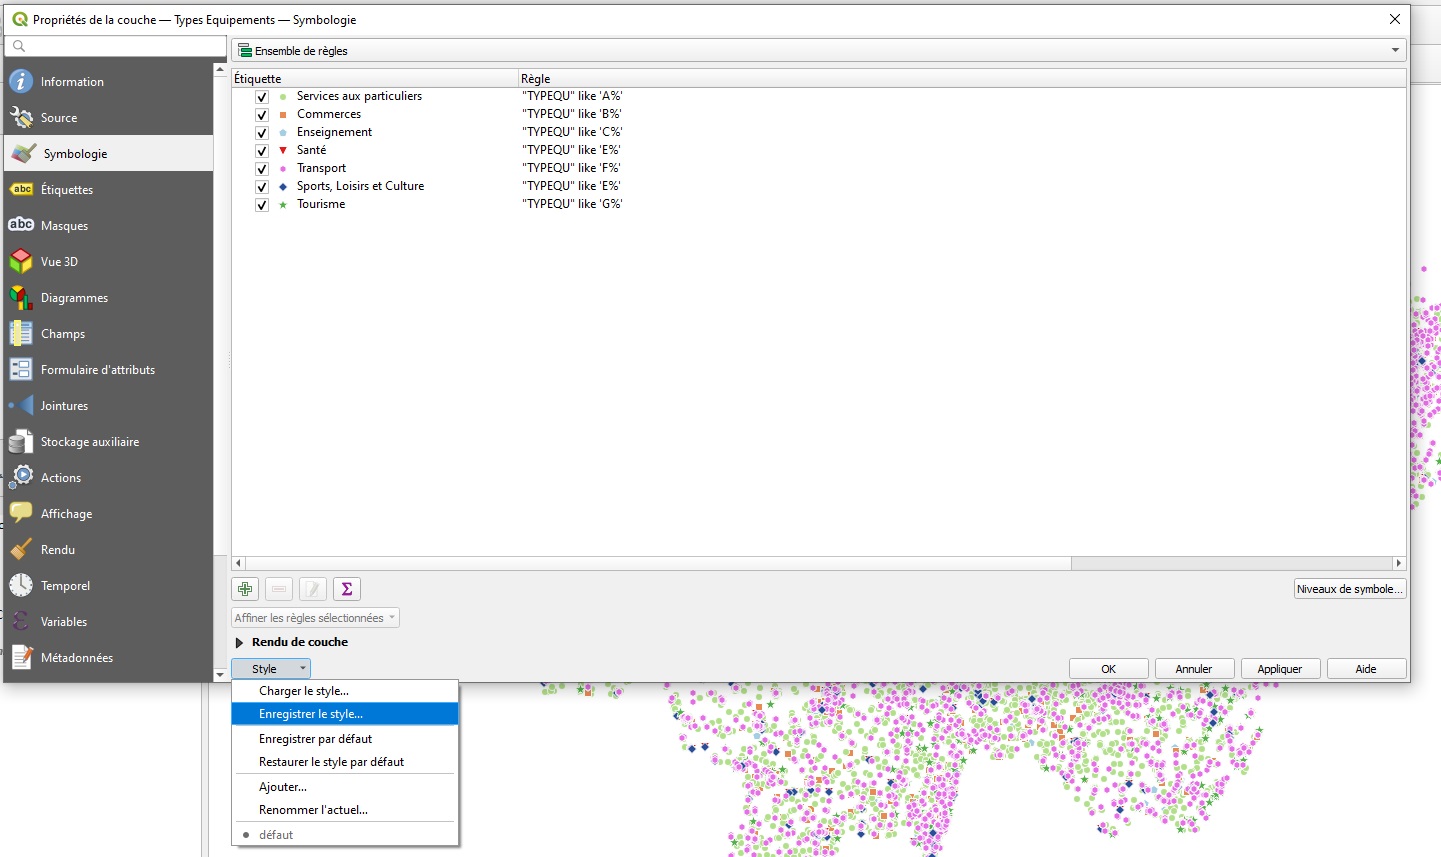
Task: Open the Information panel icon
Action: 21,82
